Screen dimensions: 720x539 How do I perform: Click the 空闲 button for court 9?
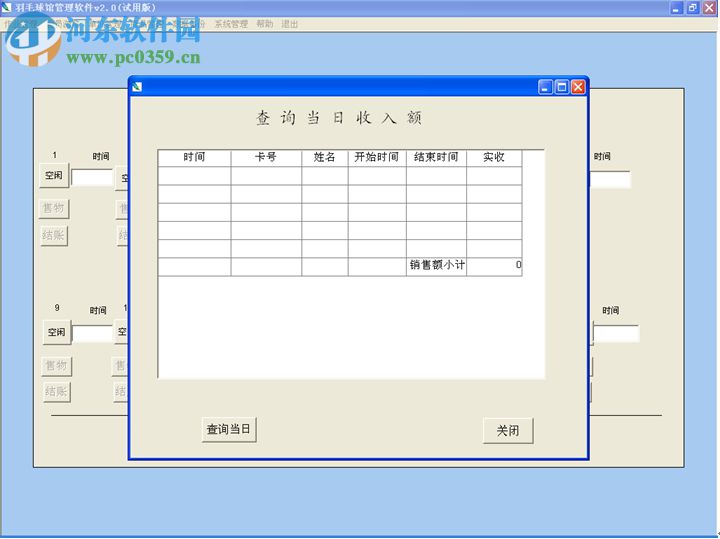pyautogui.click(x=56, y=332)
